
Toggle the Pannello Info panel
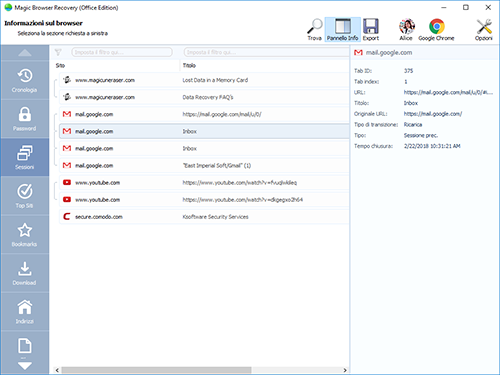[x=343, y=30]
